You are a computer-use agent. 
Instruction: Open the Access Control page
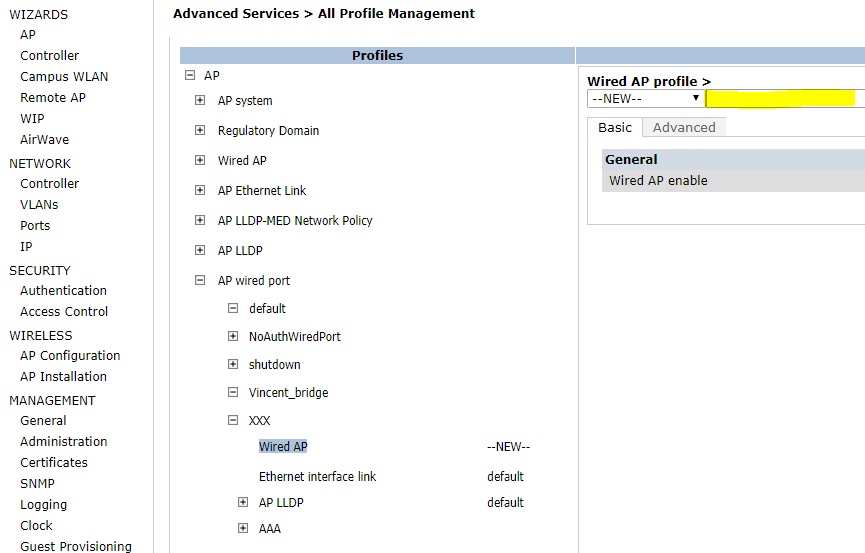[64, 312]
